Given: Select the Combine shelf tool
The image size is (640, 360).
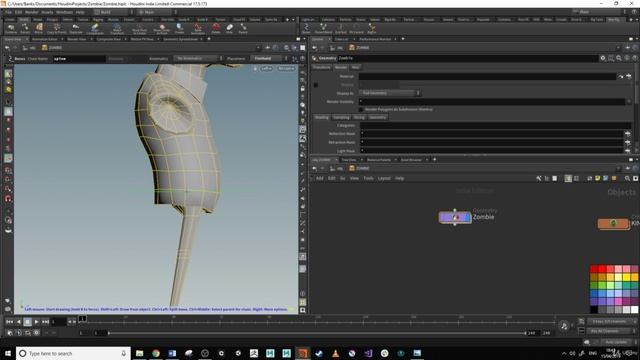Looking at the screenshot, I should (x=11, y=29).
